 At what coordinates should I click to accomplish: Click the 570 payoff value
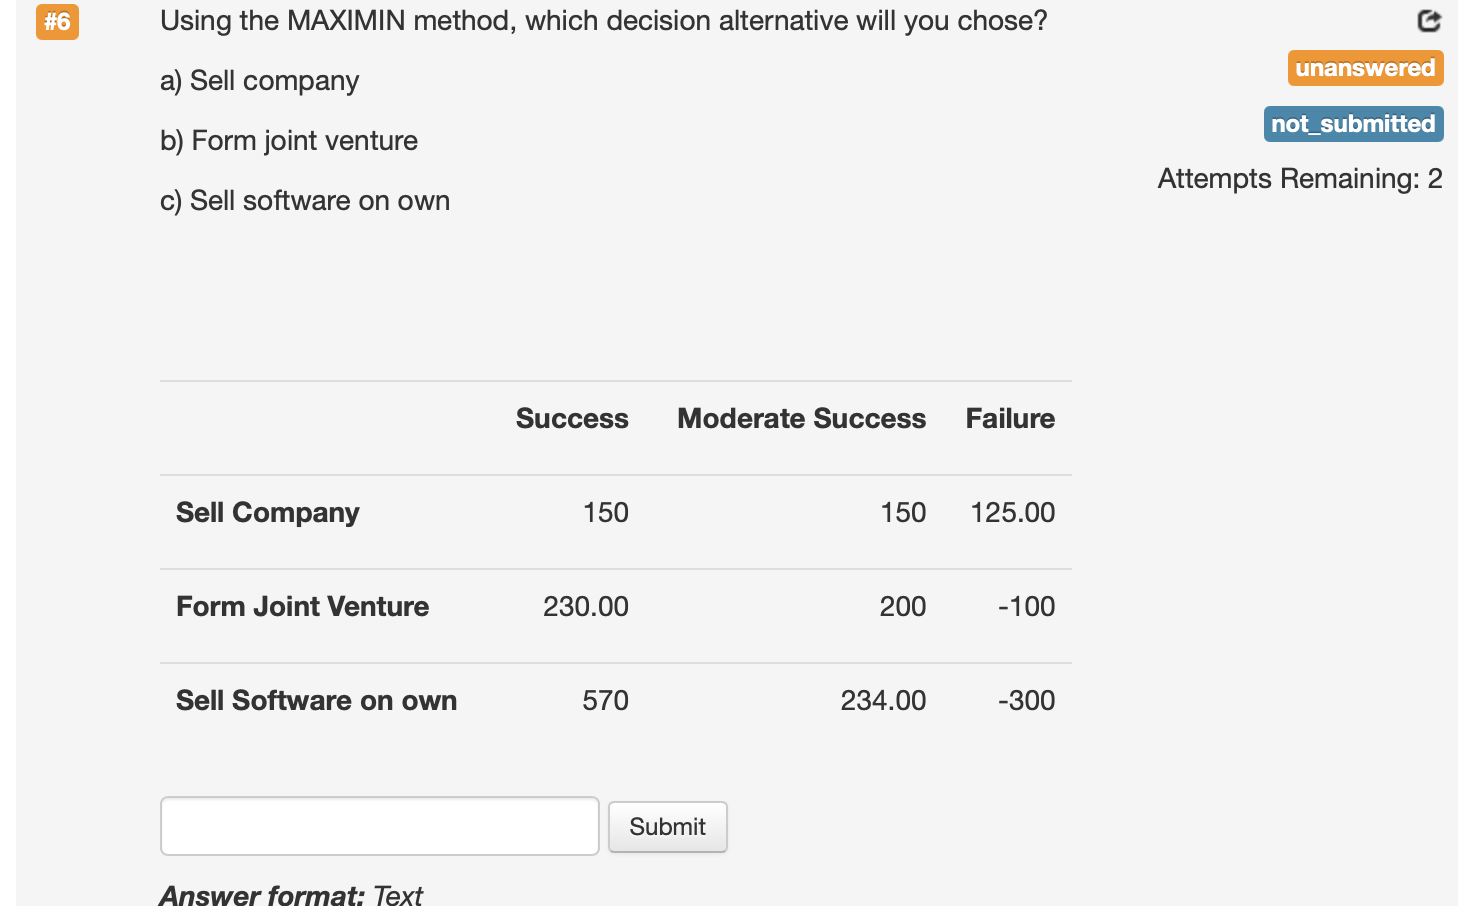604,700
